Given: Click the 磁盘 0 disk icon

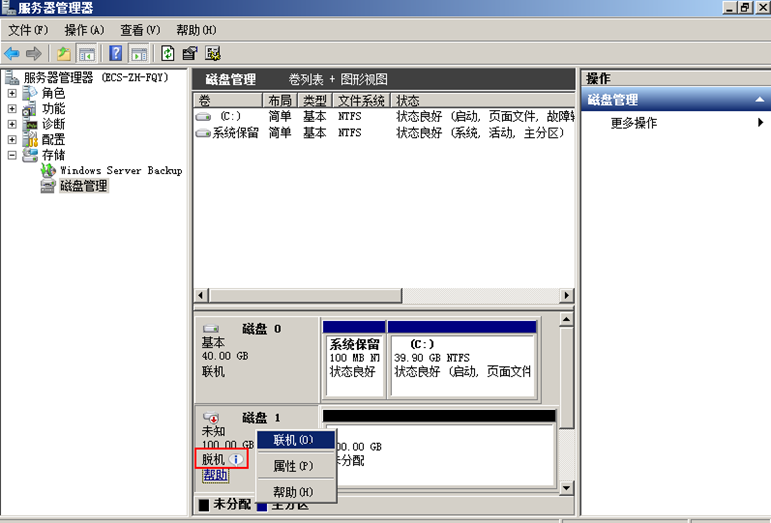Looking at the screenshot, I should coord(211,328).
